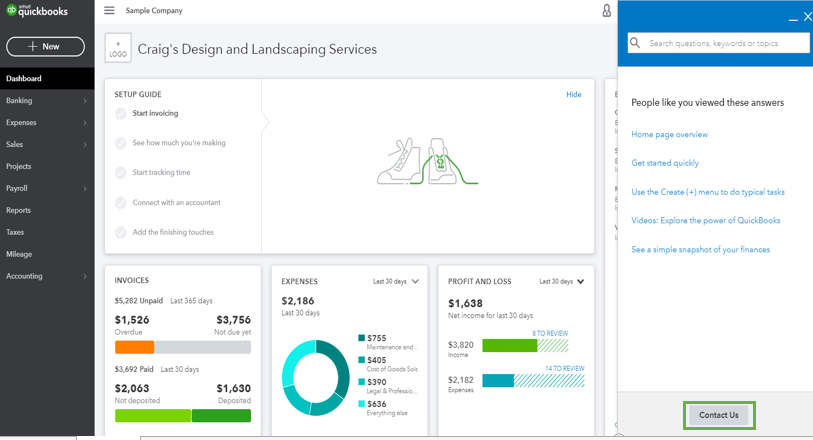Check Connect with an accountant step circle
813x440 pixels.
pyautogui.click(x=120, y=203)
